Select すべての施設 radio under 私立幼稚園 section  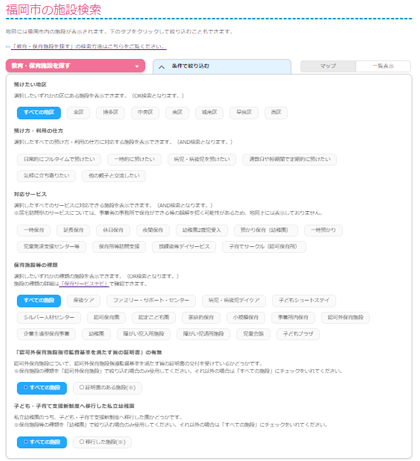point(42,442)
